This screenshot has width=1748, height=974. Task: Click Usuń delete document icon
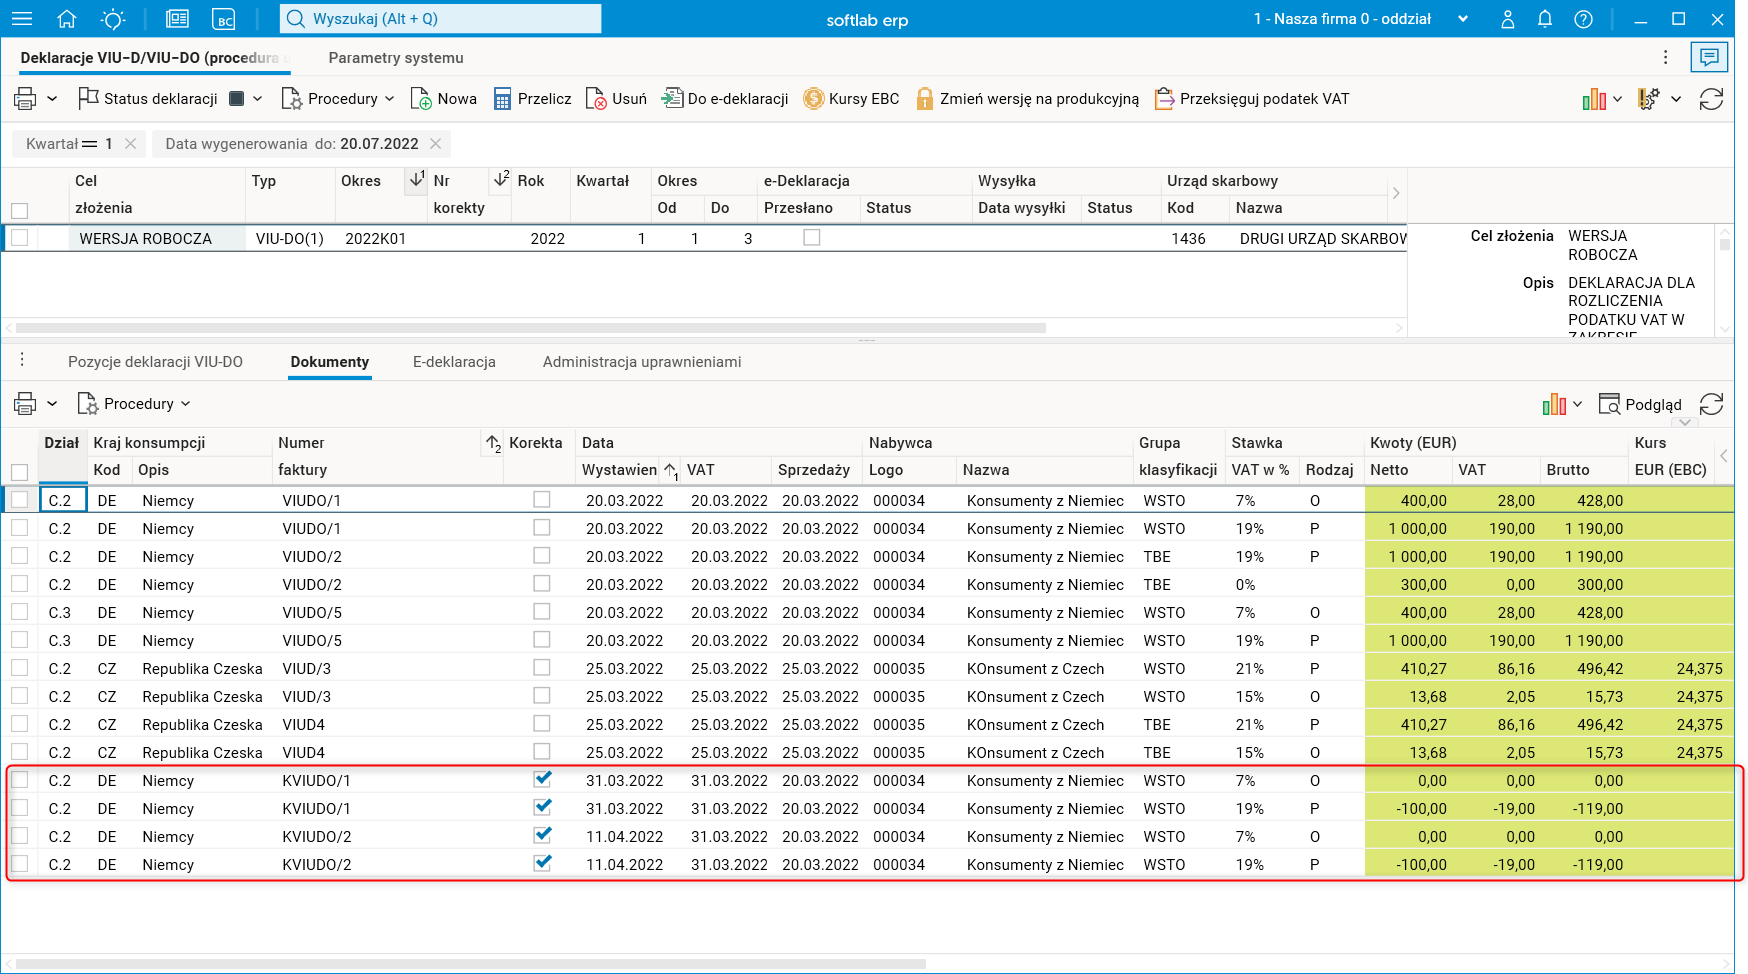(x=596, y=99)
